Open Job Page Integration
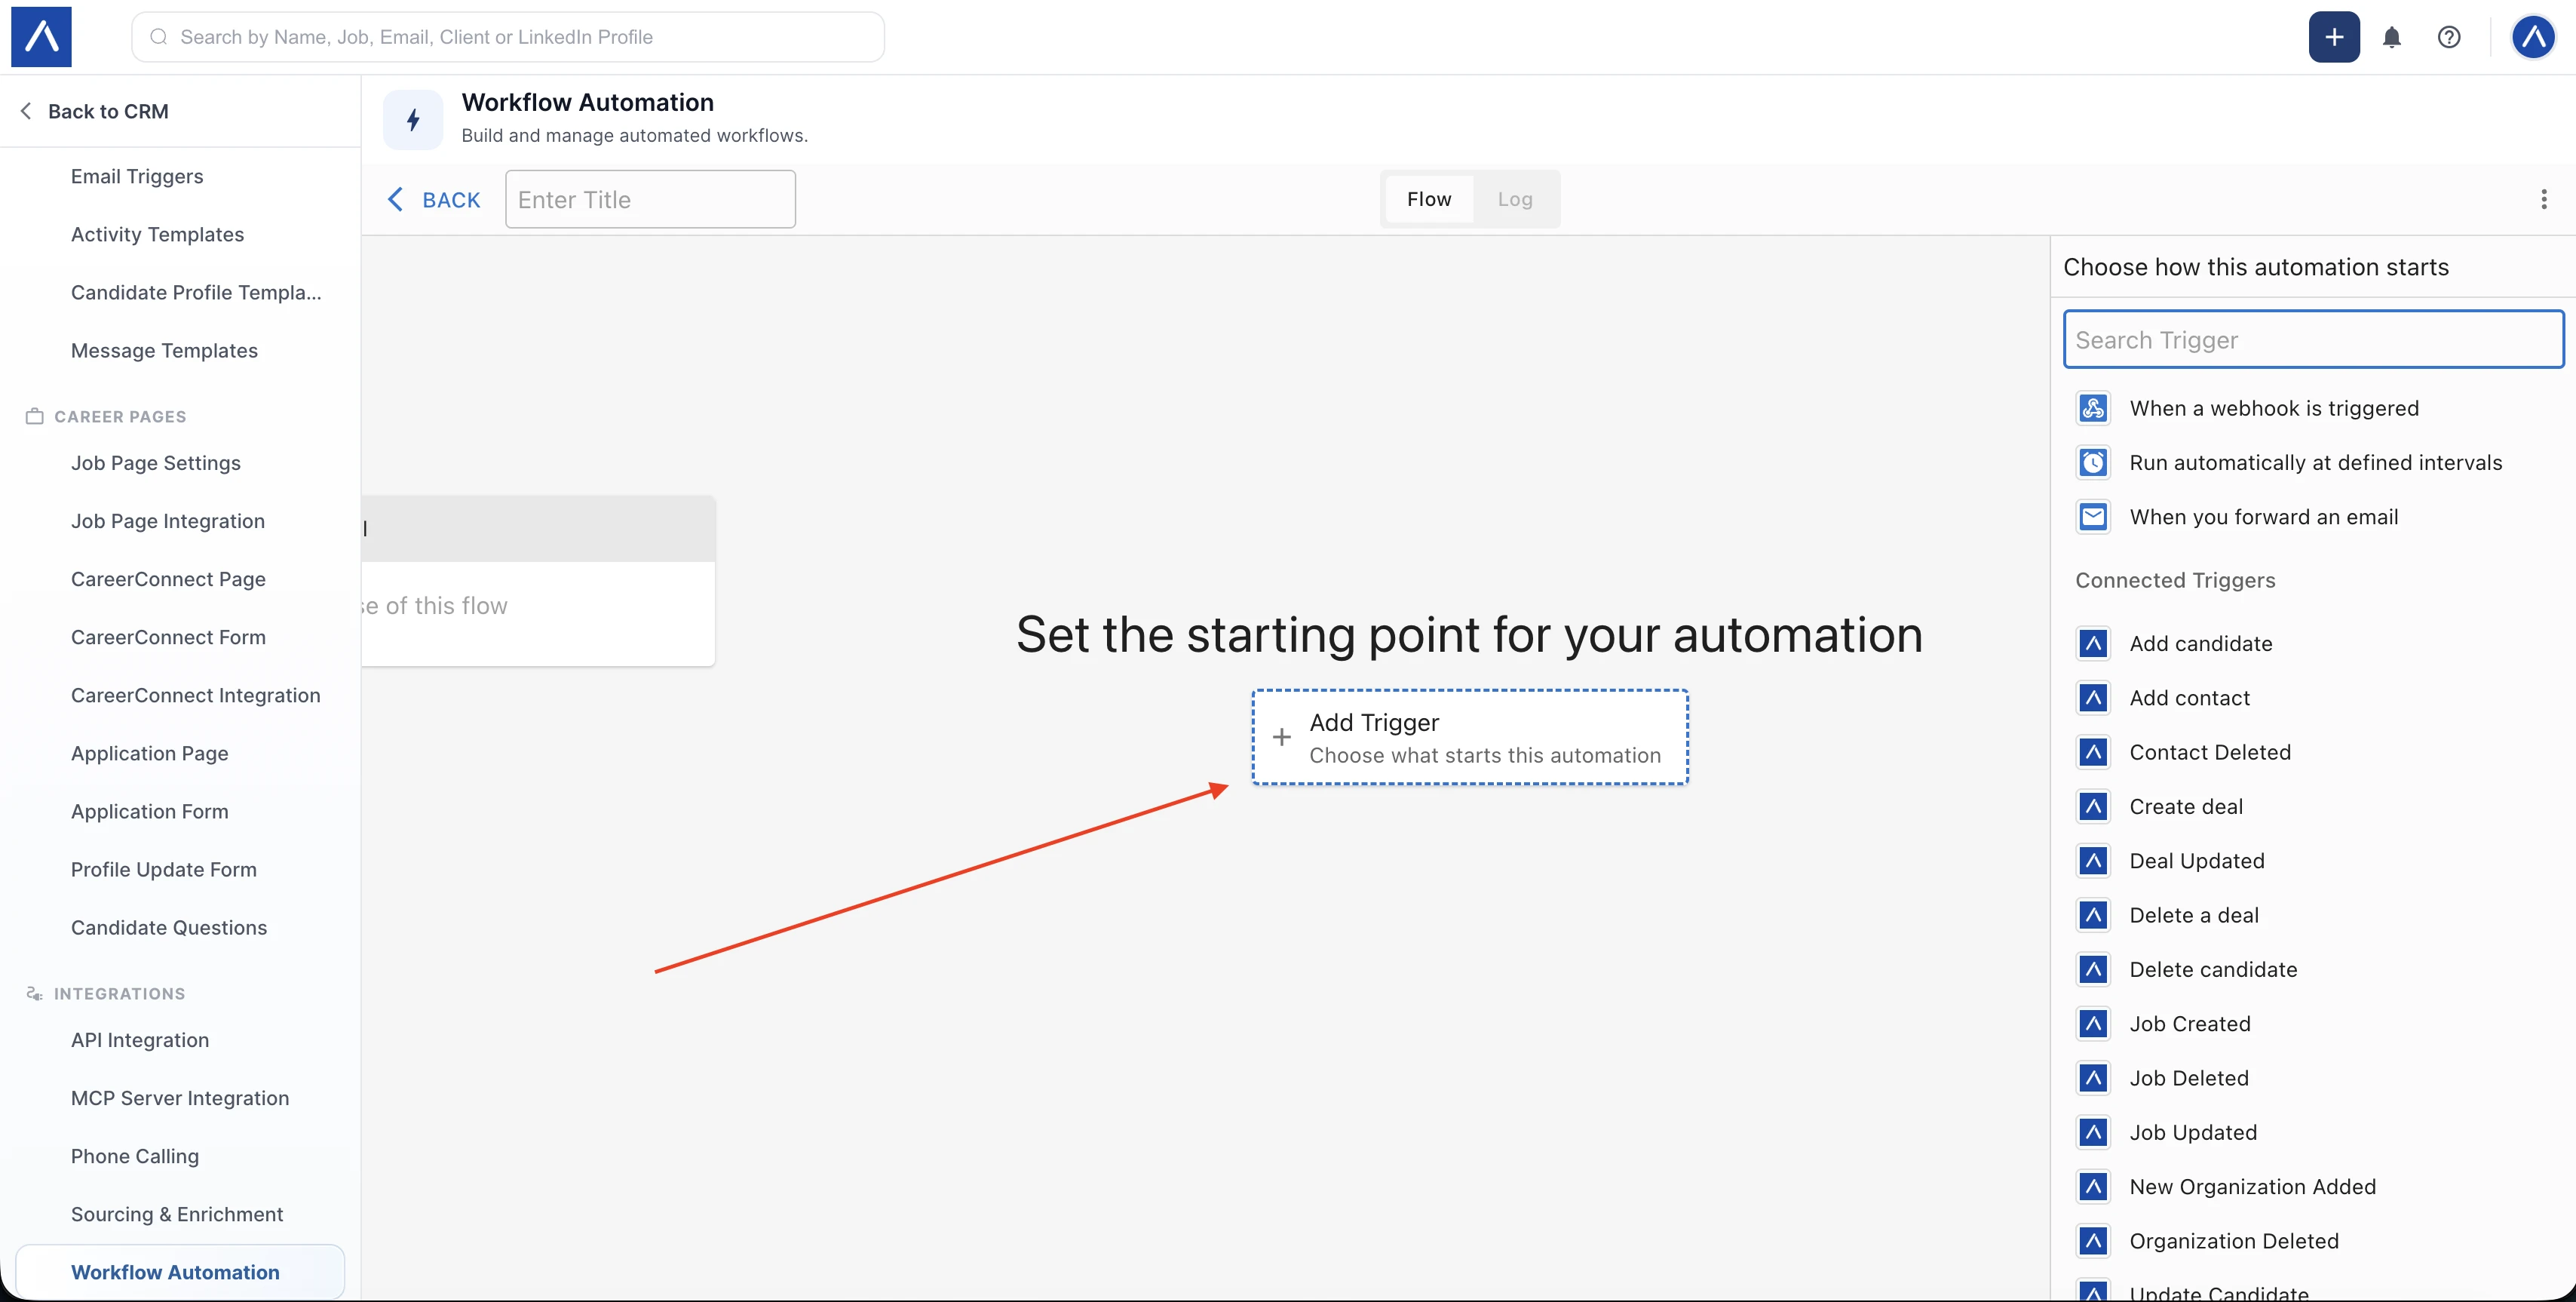 tap(167, 521)
